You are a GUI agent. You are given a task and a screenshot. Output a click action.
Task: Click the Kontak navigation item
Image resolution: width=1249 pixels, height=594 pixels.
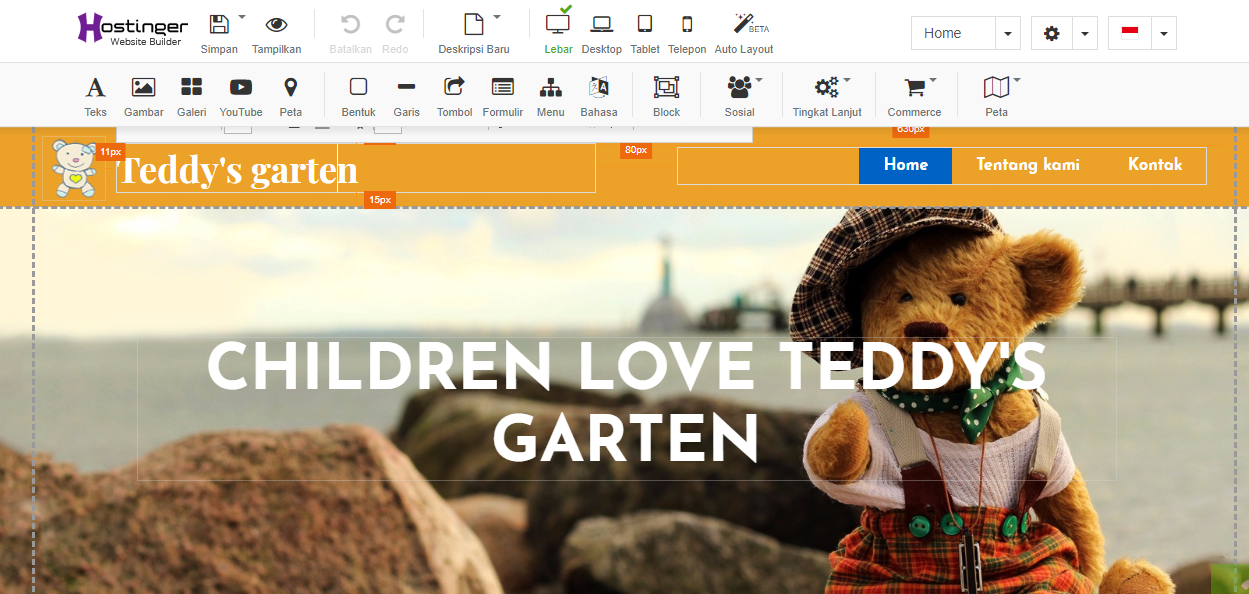coord(1155,165)
